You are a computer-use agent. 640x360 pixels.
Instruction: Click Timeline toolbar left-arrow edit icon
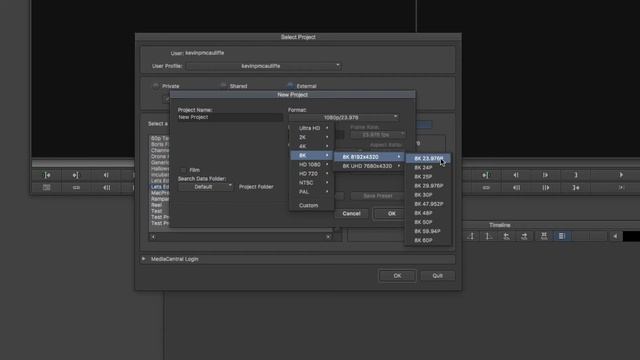coord(507,236)
